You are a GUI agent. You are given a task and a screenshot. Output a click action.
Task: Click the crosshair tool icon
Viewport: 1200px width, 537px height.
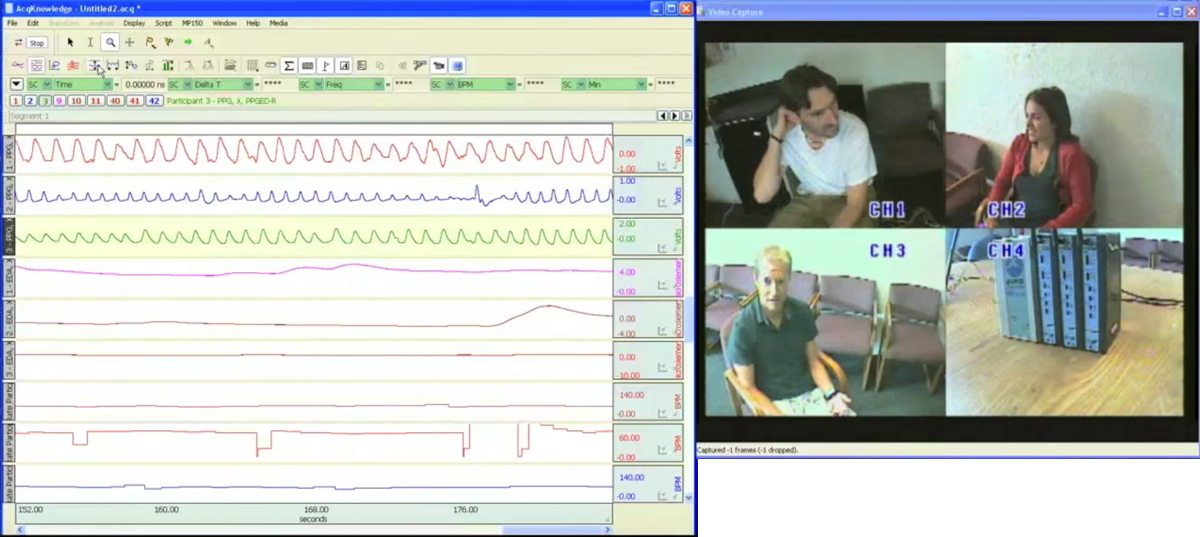[129, 43]
